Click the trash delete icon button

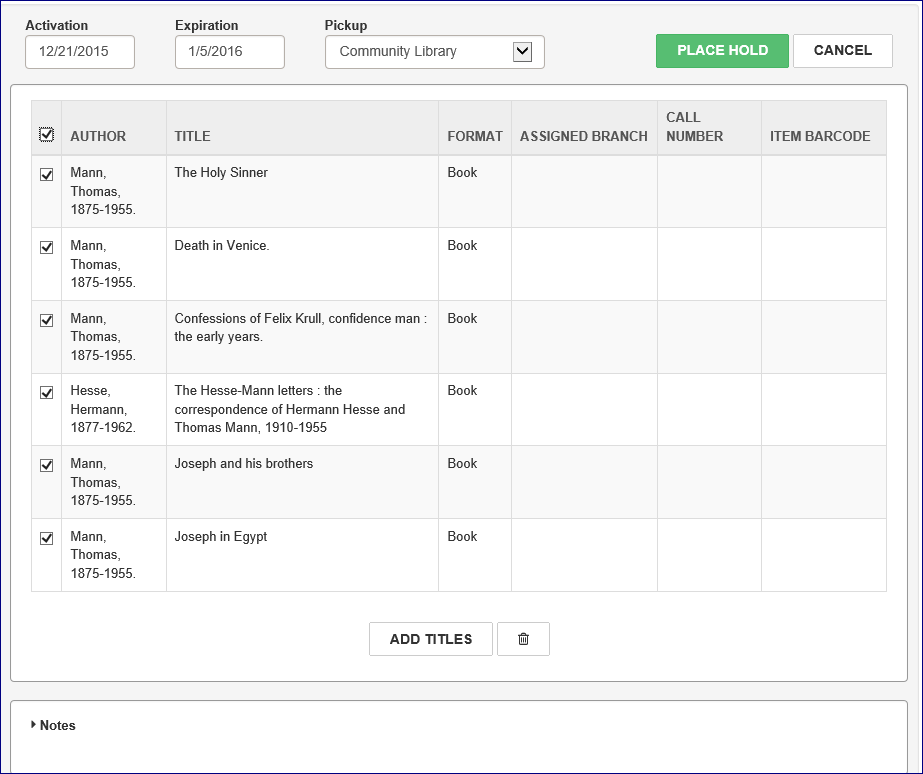tap(523, 639)
